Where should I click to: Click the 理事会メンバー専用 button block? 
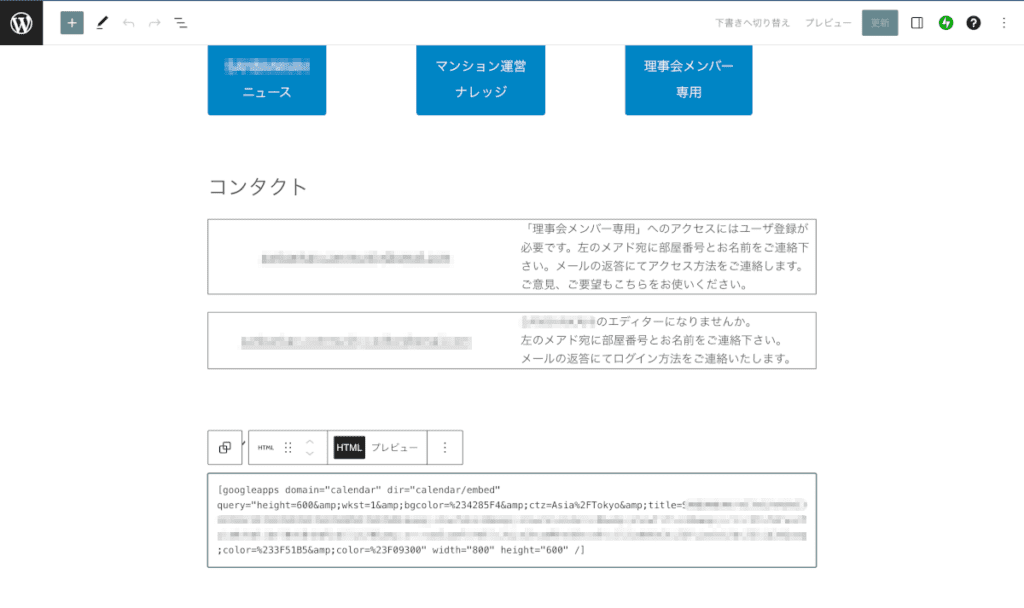(x=688, y=80)
